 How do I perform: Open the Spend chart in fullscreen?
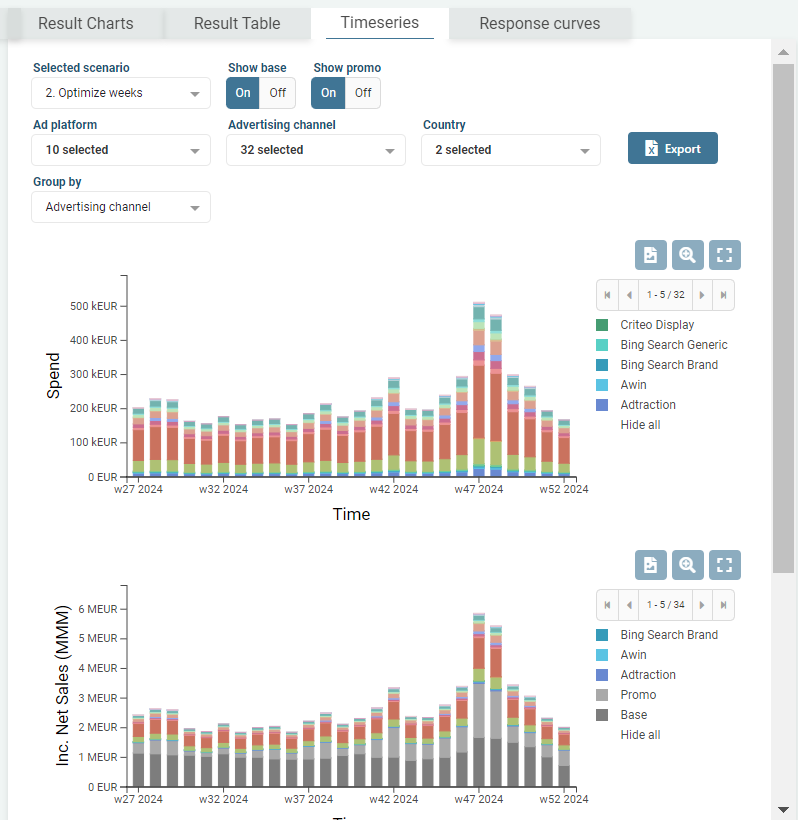(x=725, y=255)
